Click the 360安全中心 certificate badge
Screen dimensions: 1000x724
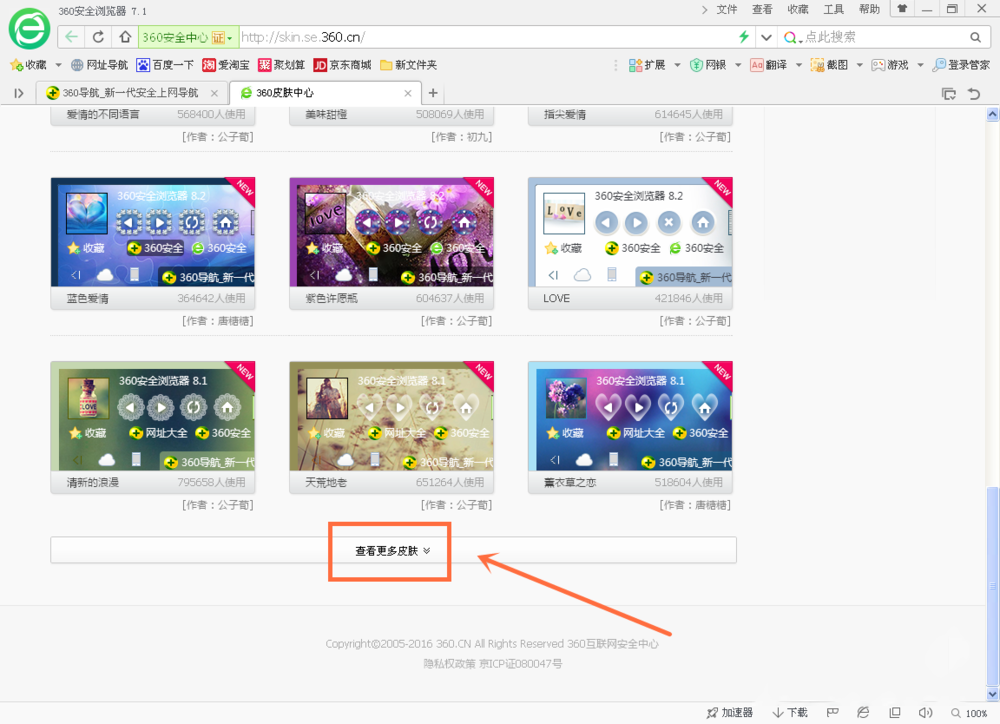pos(189,37)
